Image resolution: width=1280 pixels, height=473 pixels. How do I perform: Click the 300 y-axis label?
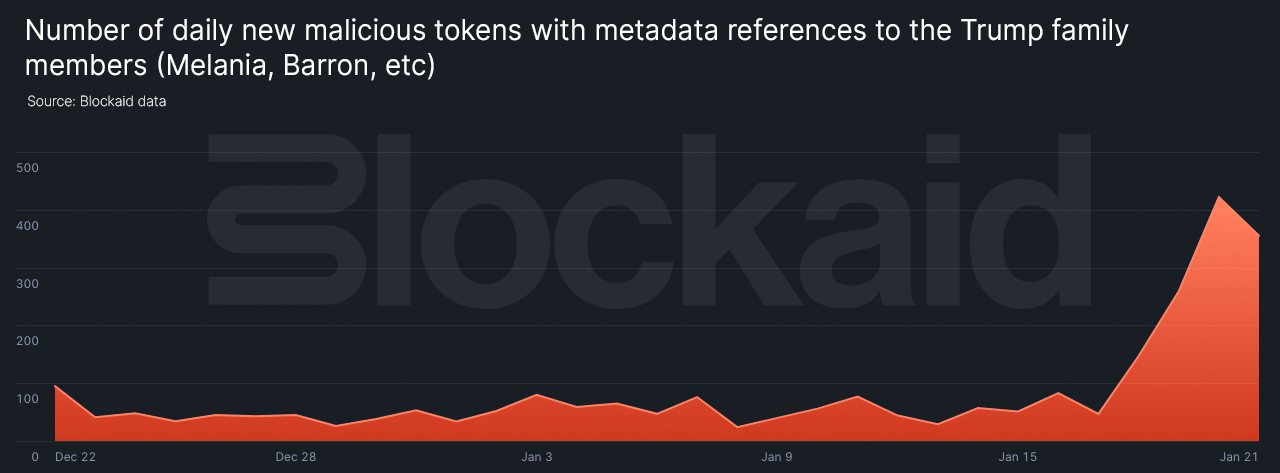pyautogui.click(x=27, y=284)
